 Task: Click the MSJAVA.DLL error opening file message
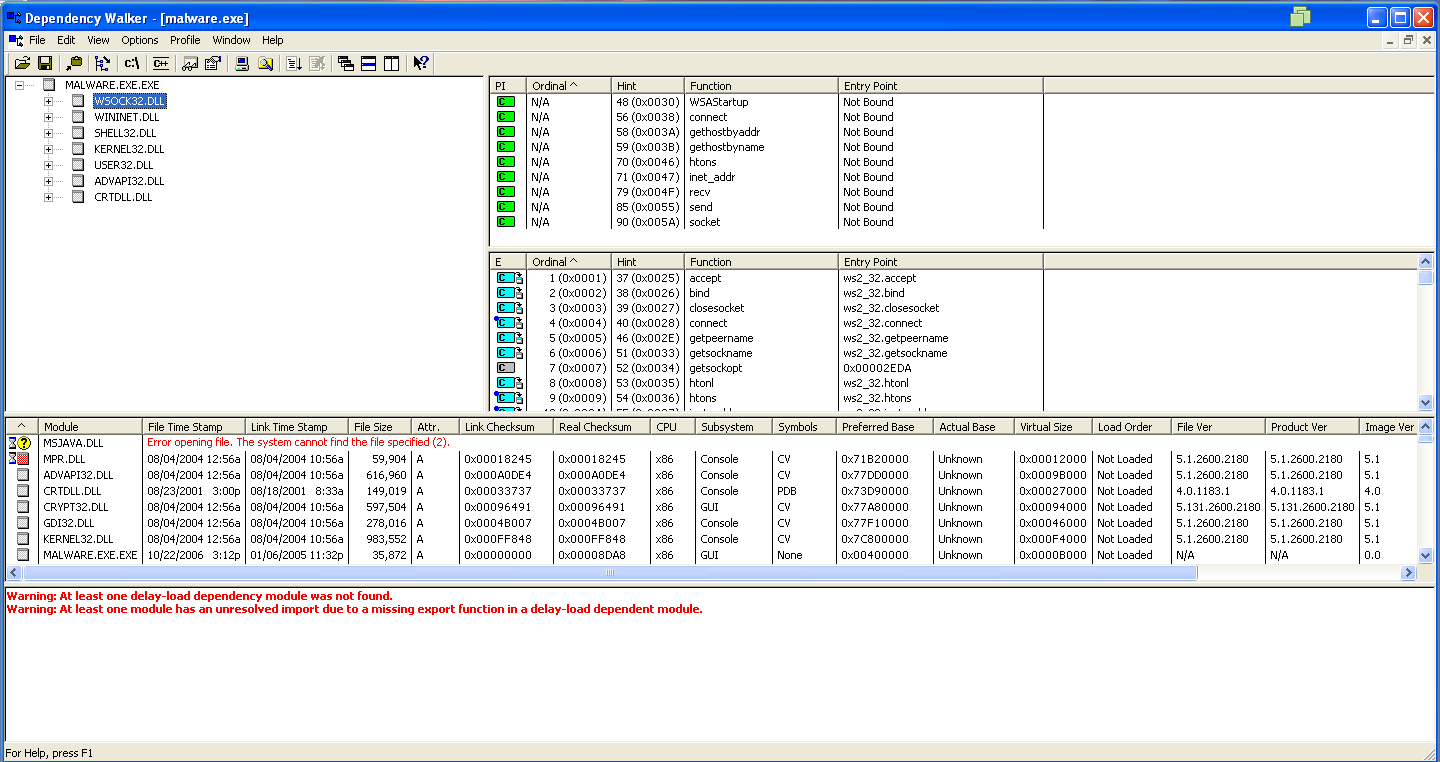298,442
